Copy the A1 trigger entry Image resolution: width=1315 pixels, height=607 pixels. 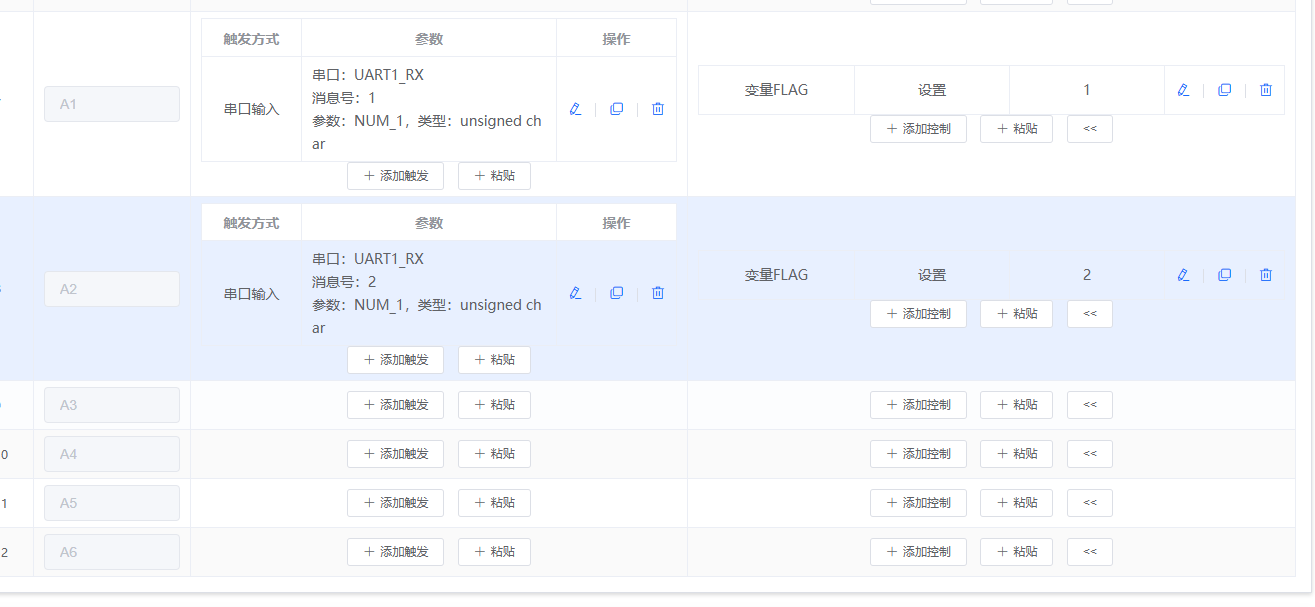coord(616,109)
